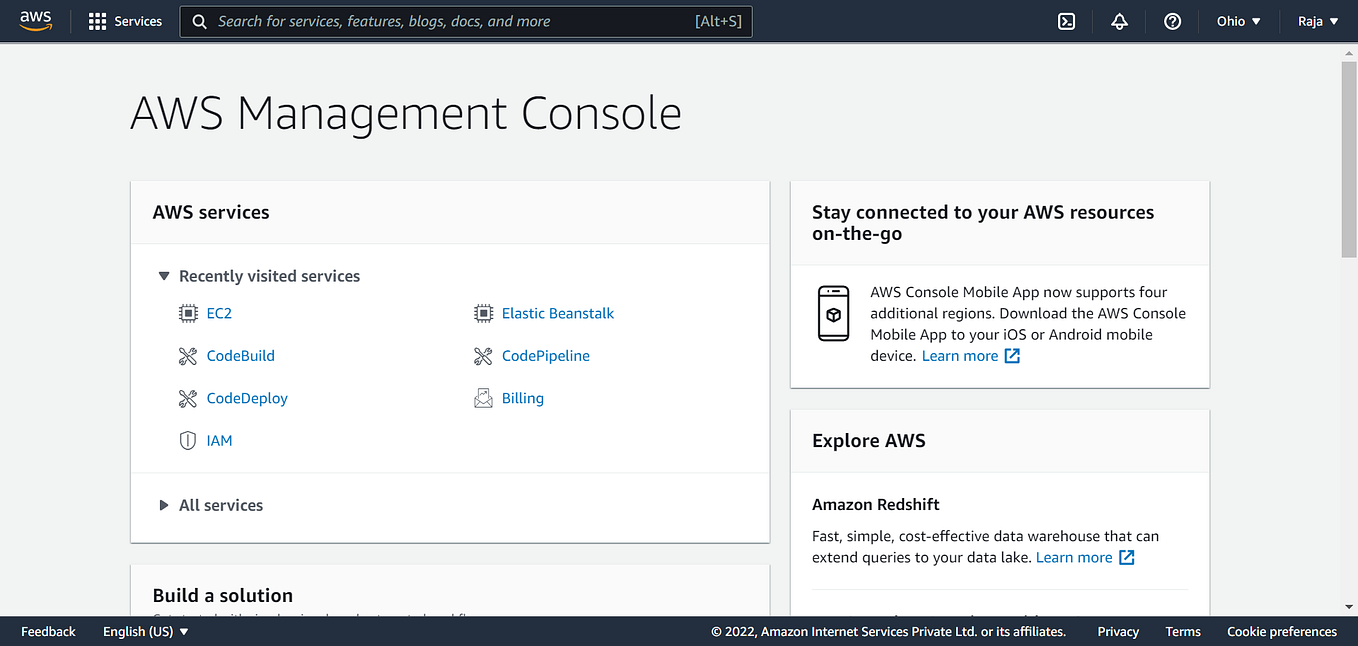Open the CodePipeline service link
This screenshot has height=646, width=1358.
(545, 356)
